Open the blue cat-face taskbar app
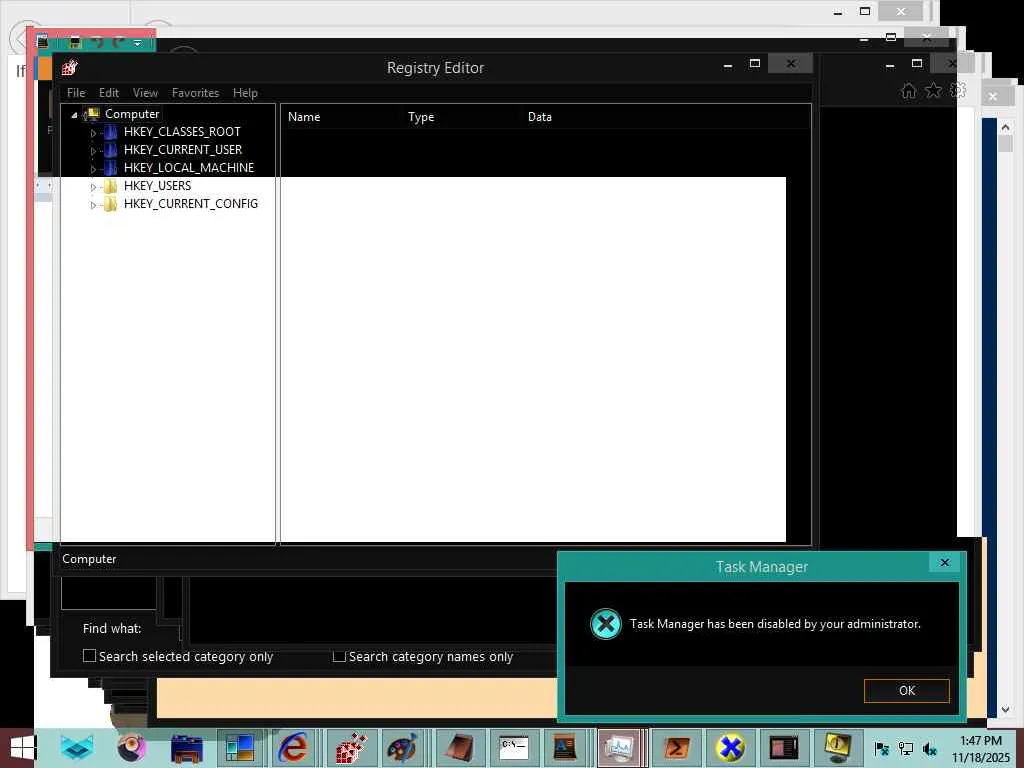 [x=77, y=748]
